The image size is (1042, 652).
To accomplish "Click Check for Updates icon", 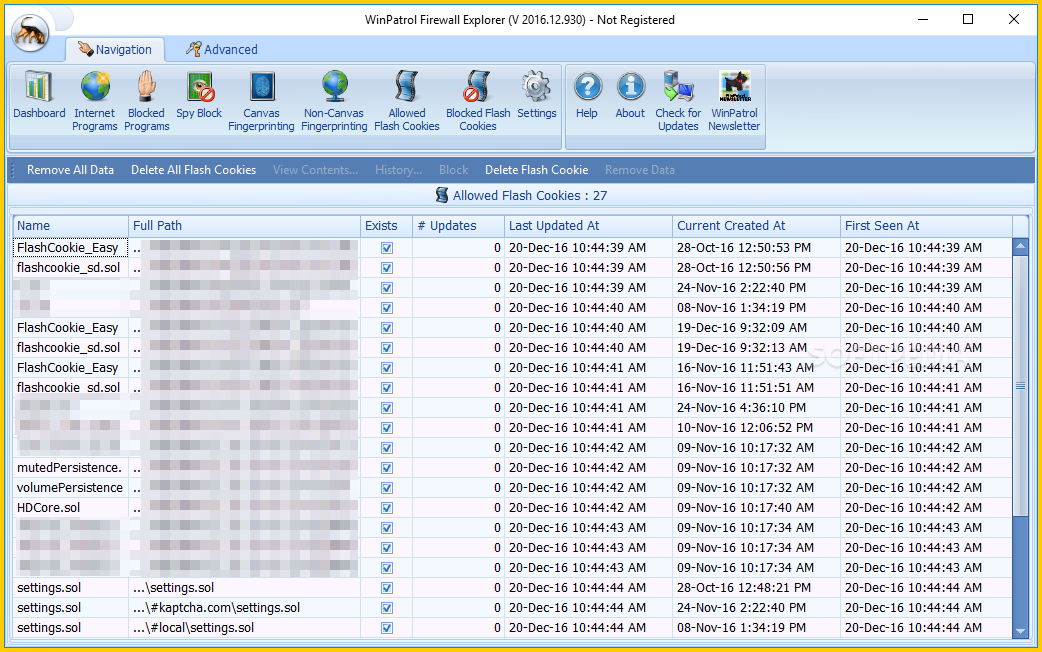I will tap(678, 101).
